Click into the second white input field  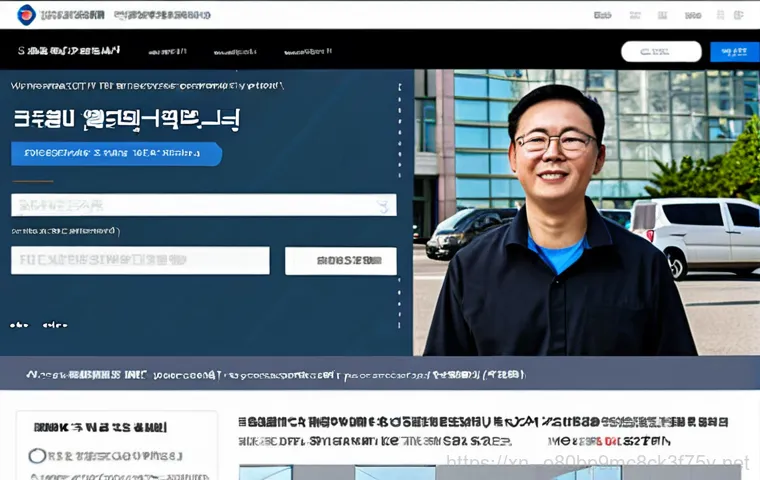pos(140,261)
